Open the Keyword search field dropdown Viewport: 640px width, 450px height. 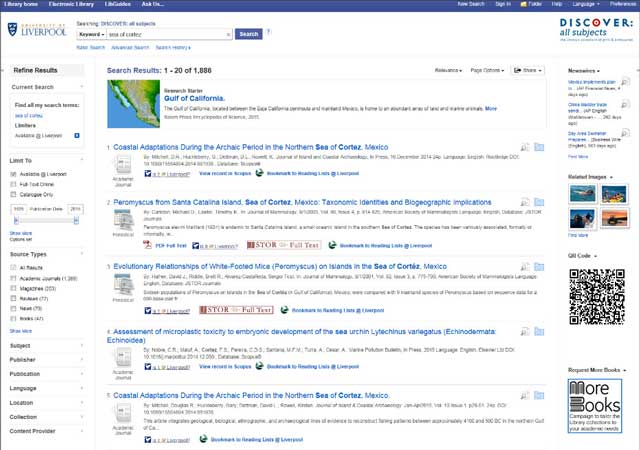pyautogui.click(x=92, y=33)
